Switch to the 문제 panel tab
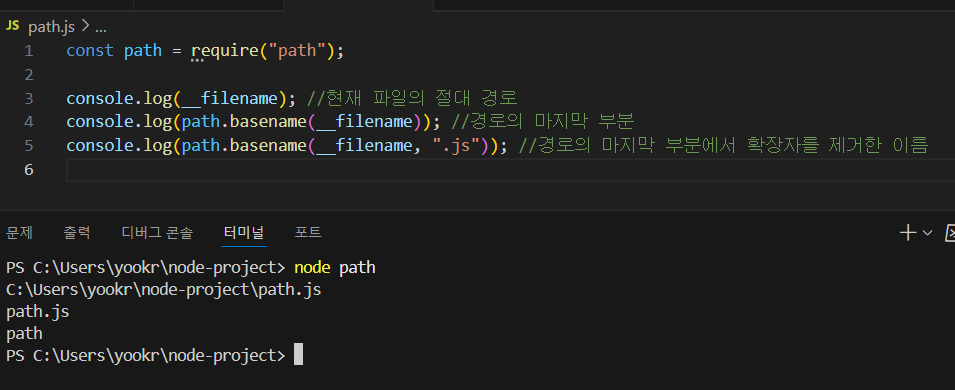Screen dimensions: 955x390 coord(19,232)
